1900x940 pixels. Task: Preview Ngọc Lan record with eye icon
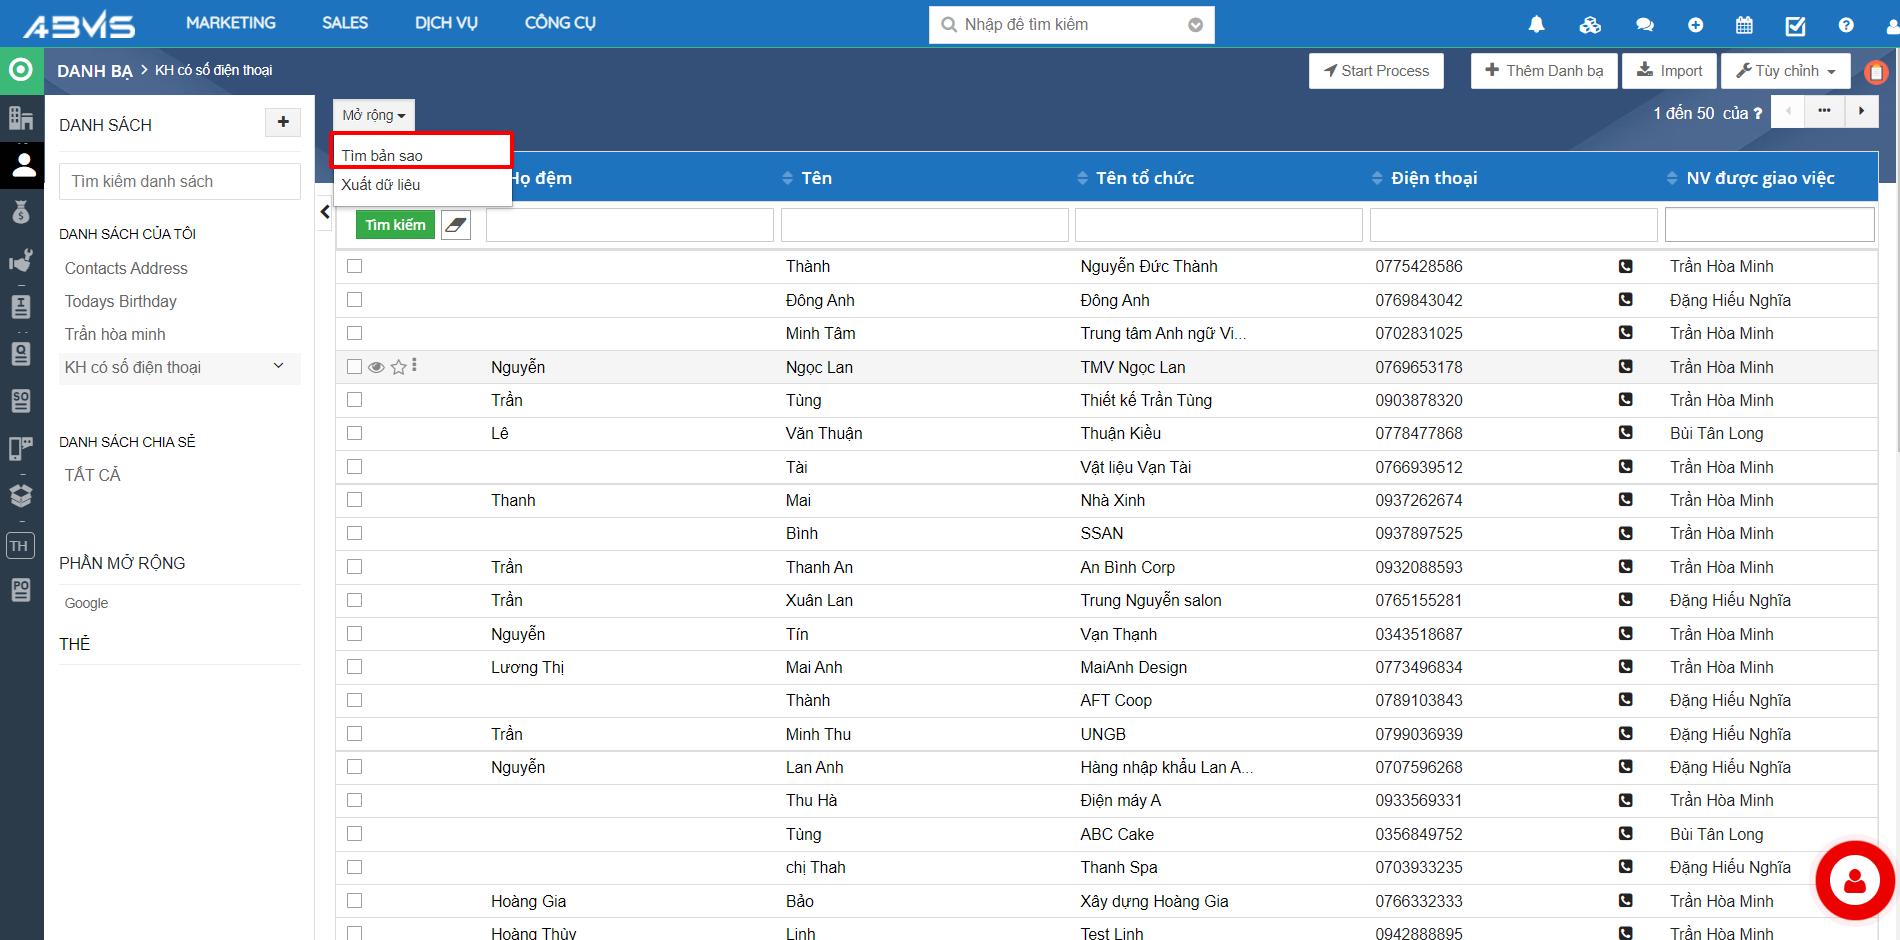(x=376, y=367)
